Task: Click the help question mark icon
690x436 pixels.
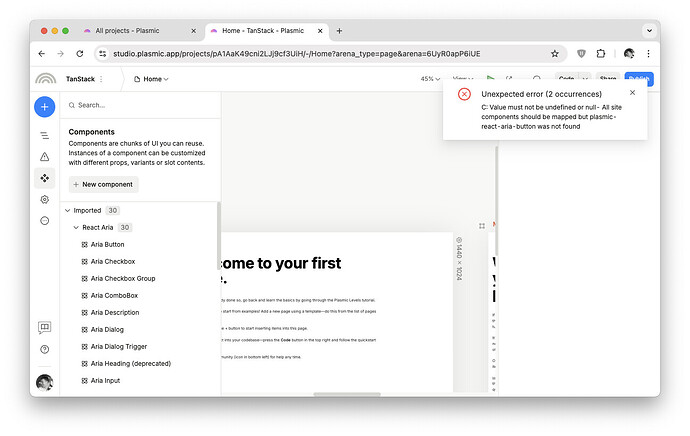Action: (44, 349)
